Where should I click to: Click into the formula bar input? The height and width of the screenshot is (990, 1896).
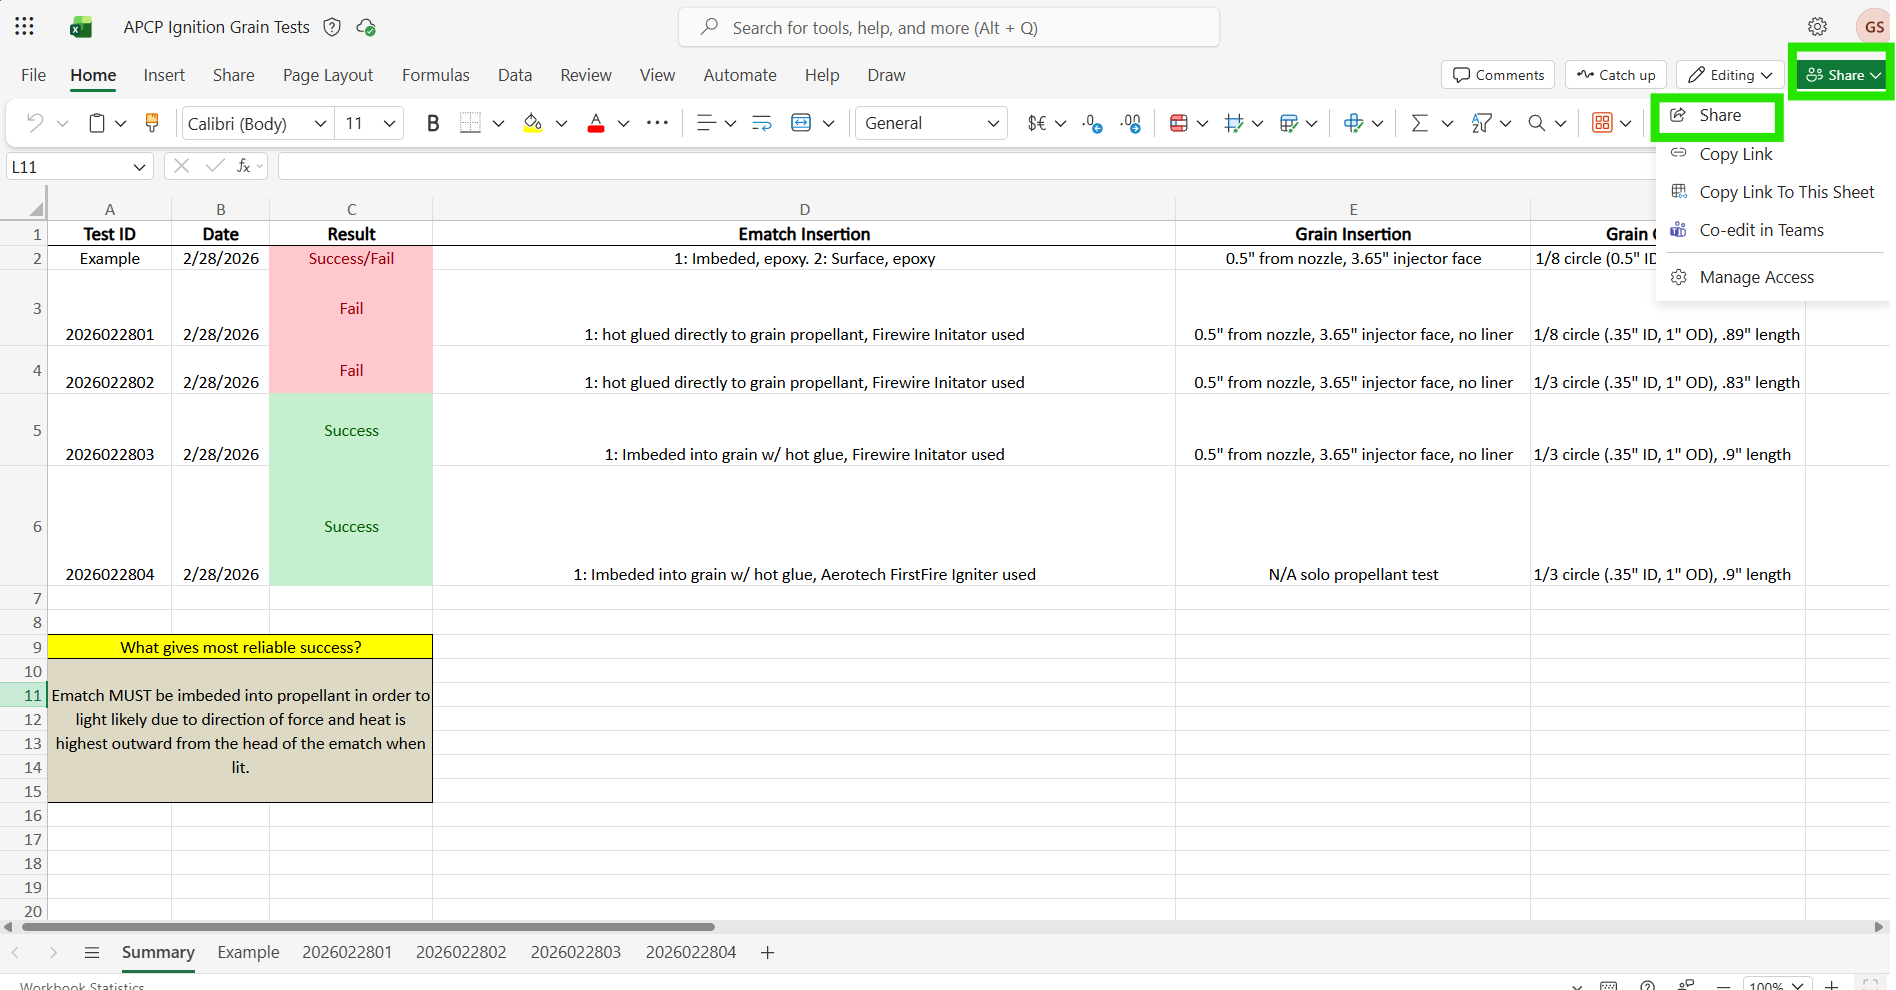point(965,166)
